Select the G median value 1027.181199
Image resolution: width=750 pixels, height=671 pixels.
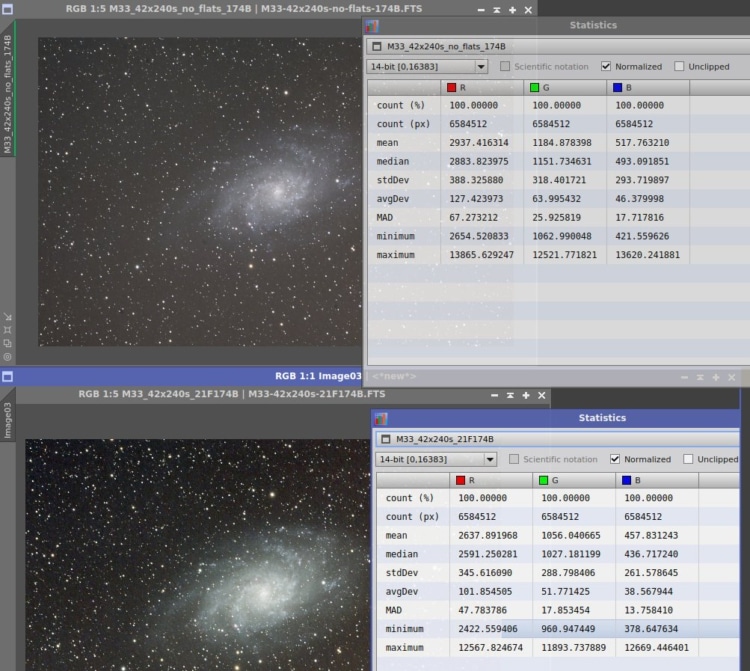[571, 554]
